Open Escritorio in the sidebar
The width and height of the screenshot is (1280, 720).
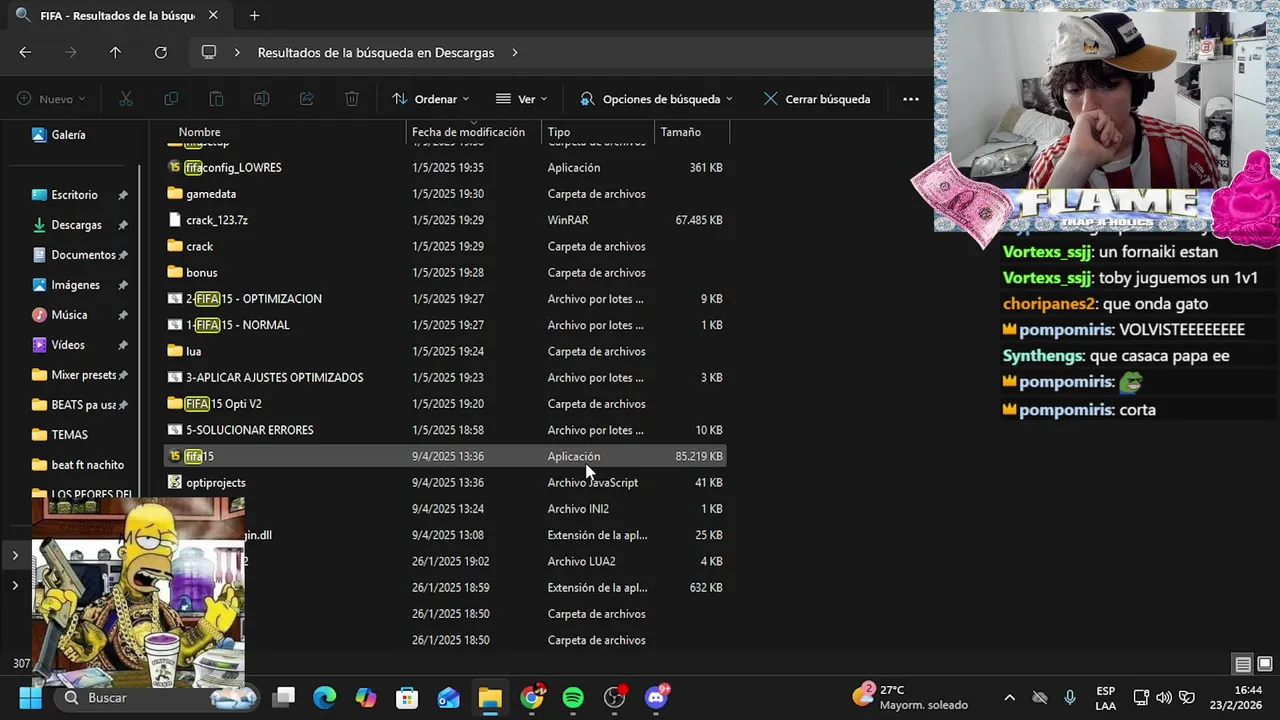[74, 195]
